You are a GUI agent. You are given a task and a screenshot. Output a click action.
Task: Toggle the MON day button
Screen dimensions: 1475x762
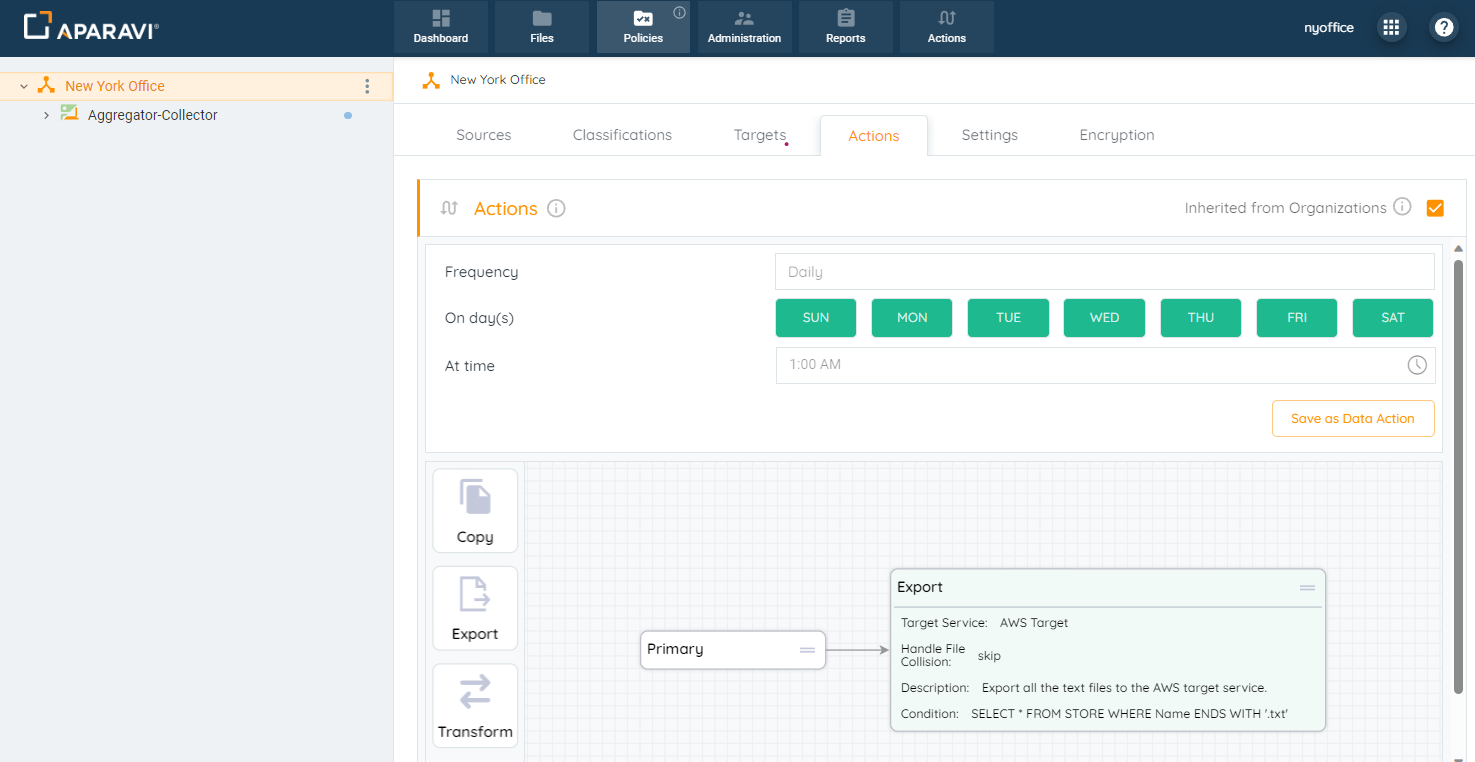point(912,318)
